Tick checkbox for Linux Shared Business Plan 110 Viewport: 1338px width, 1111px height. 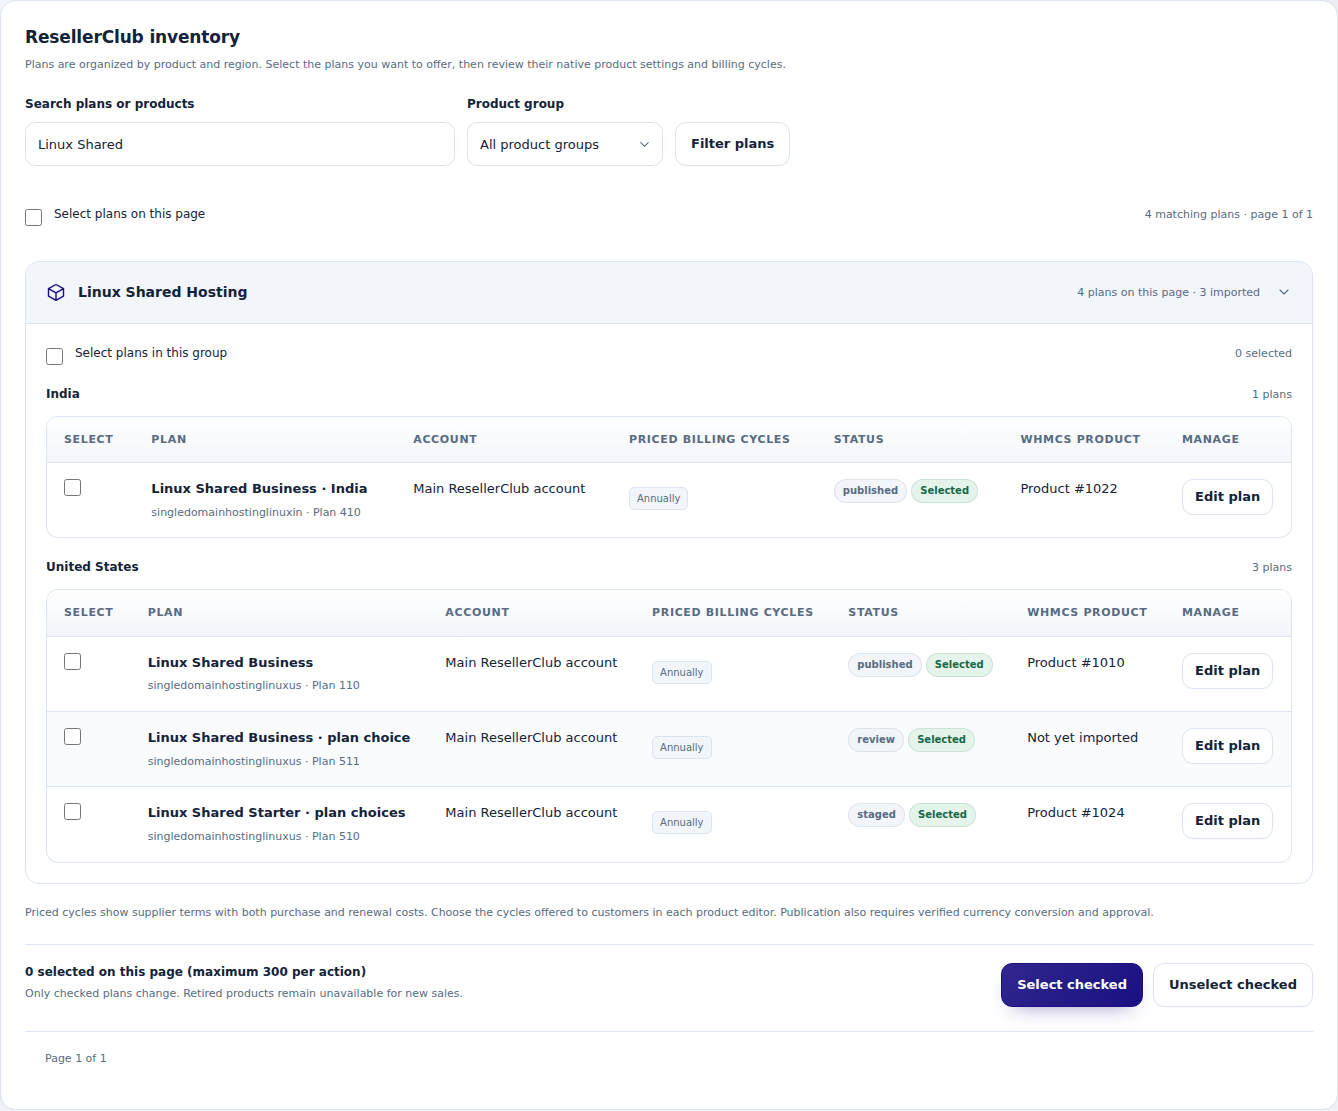coord(73,662)
